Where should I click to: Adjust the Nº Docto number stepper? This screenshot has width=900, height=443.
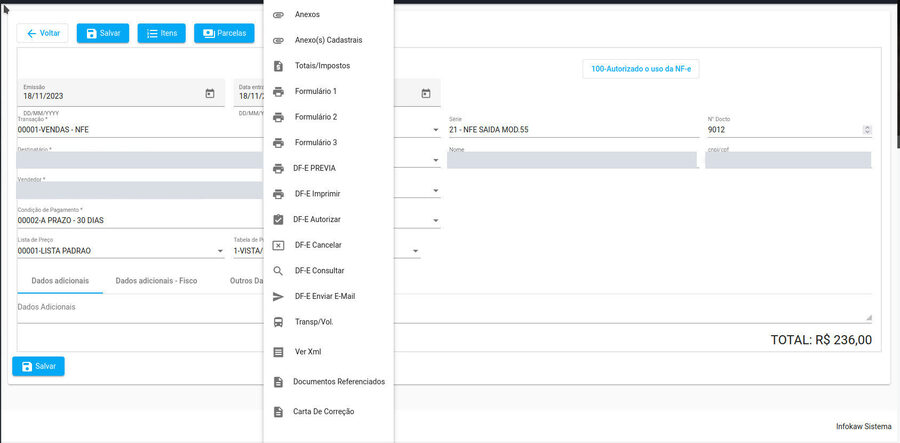(867, 130)
